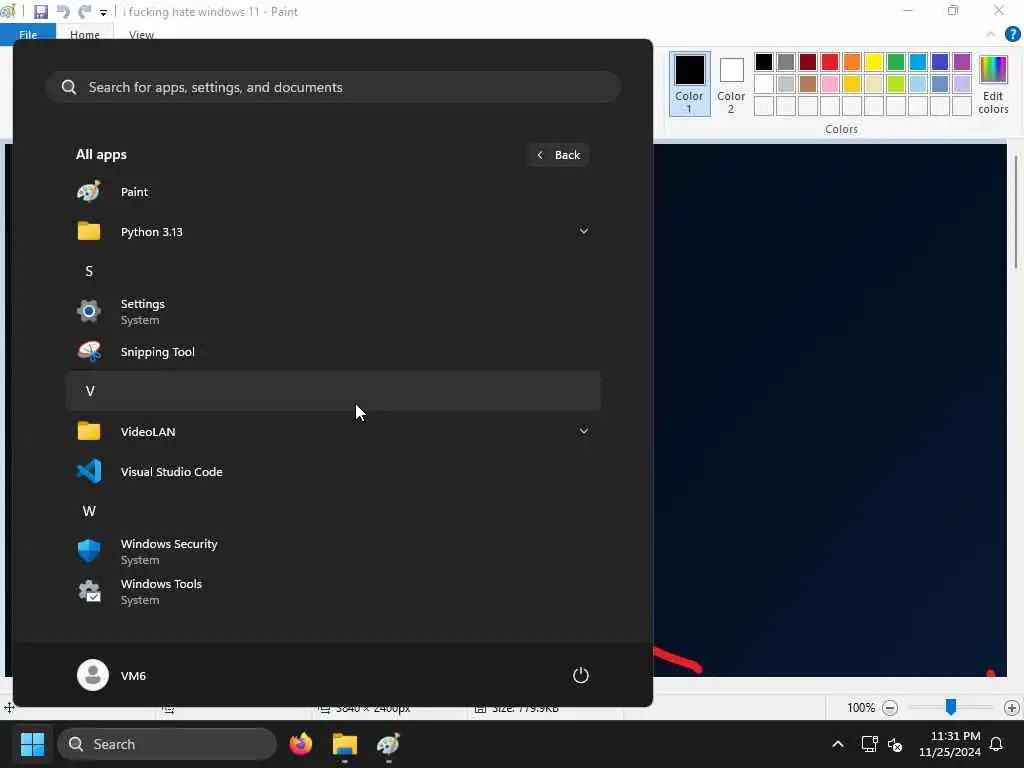Click the Redo icon in Paint title bar

click(x=84, y=12)
